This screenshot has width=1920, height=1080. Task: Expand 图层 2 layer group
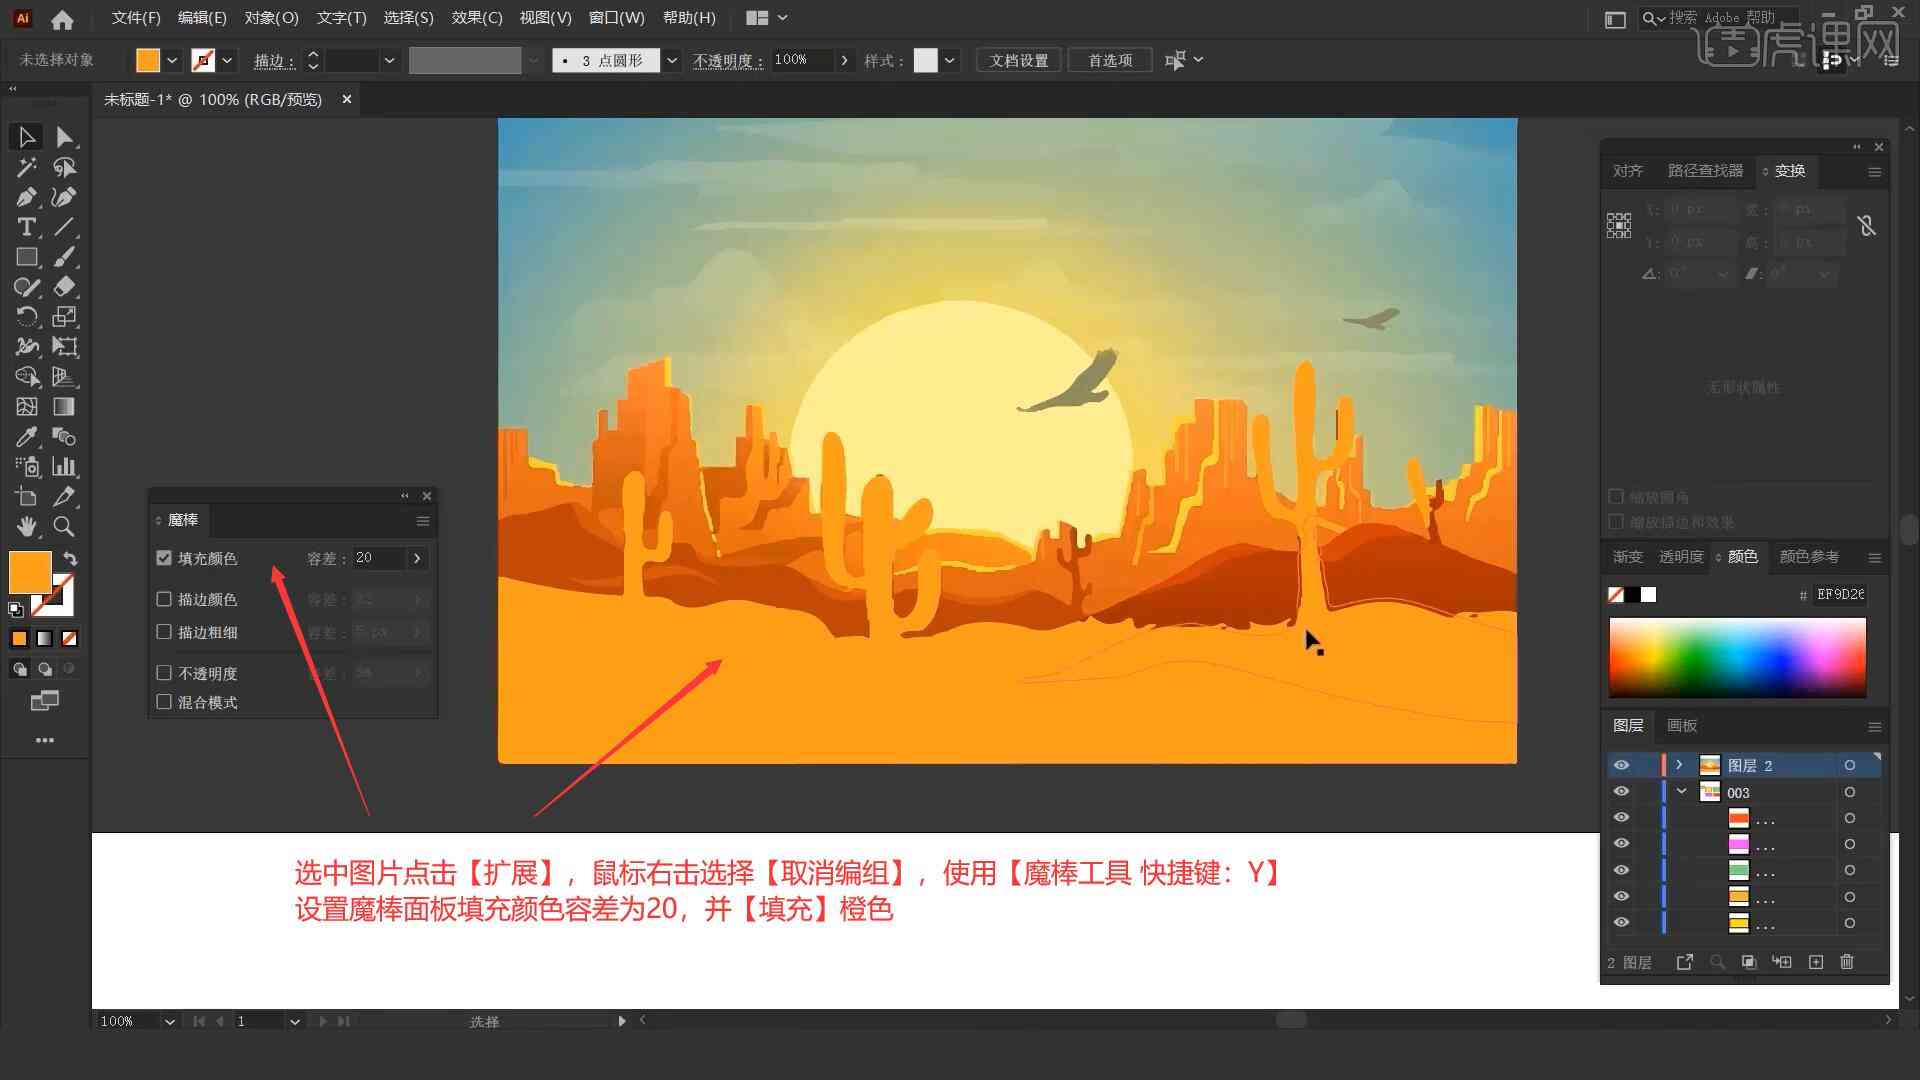pos(1677,765)
